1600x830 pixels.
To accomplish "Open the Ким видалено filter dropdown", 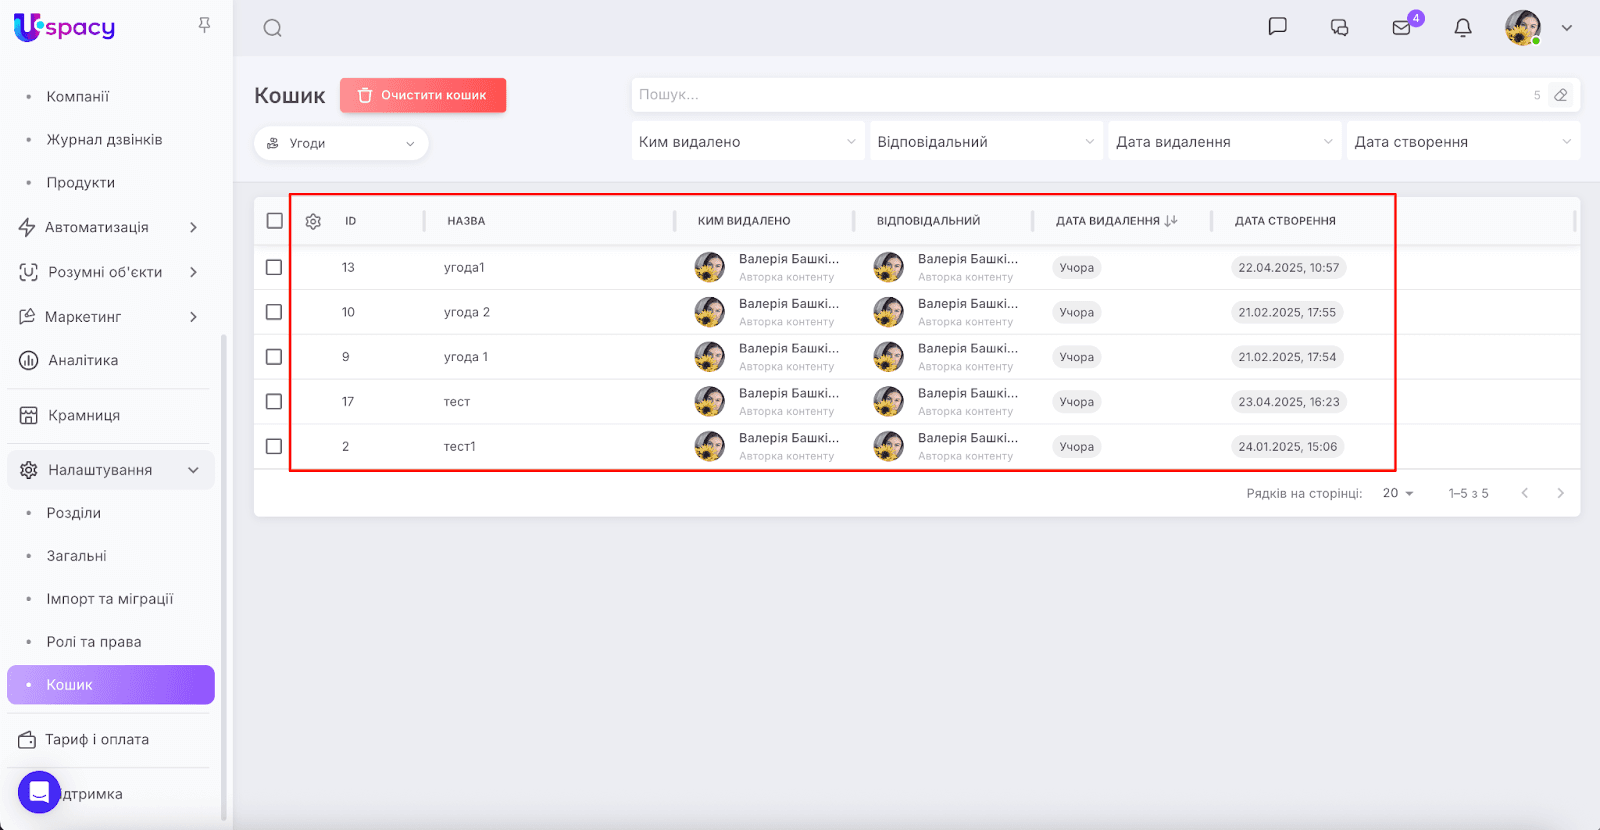I will click(747, 142).
